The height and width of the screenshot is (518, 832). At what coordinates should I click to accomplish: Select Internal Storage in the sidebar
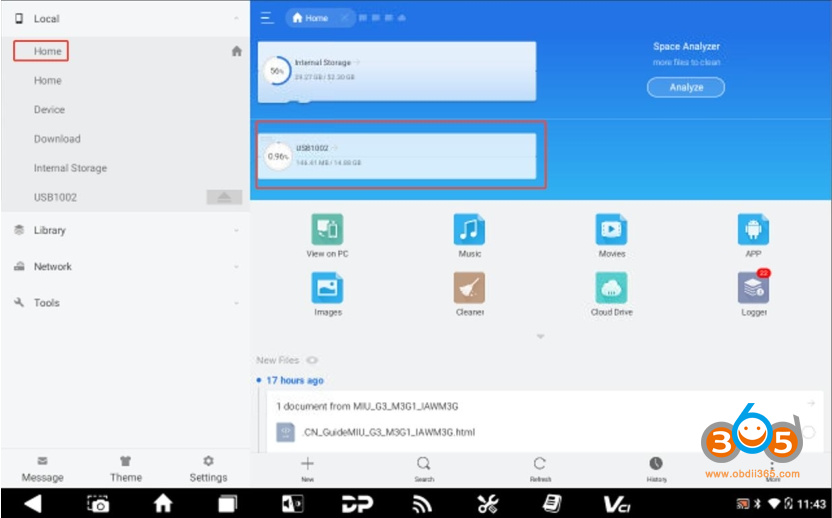(70, 168)
